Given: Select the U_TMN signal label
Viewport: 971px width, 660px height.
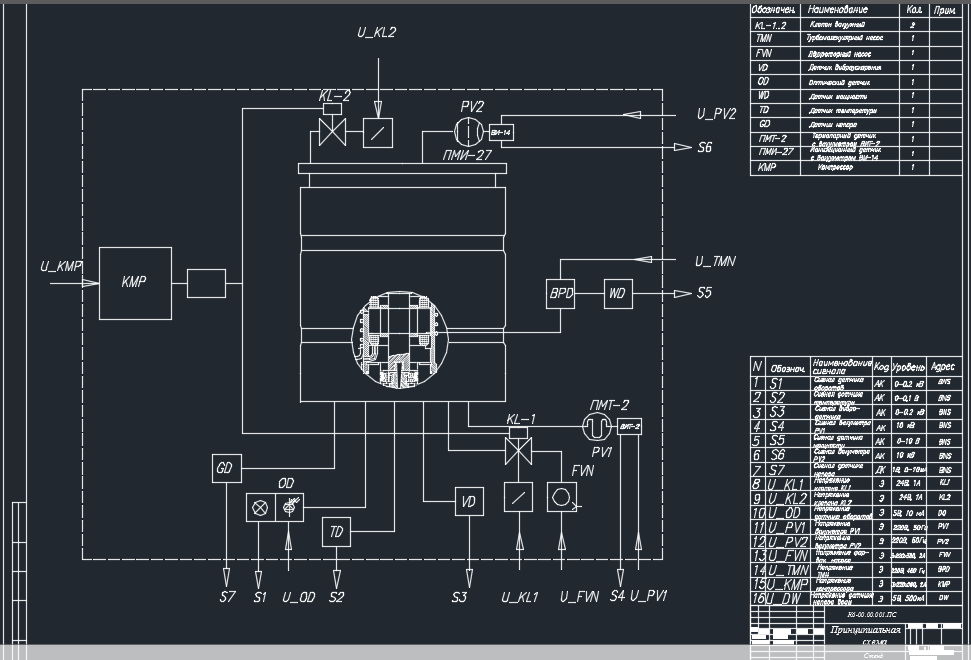Looking at the screenshot, I should coord(716,261).
